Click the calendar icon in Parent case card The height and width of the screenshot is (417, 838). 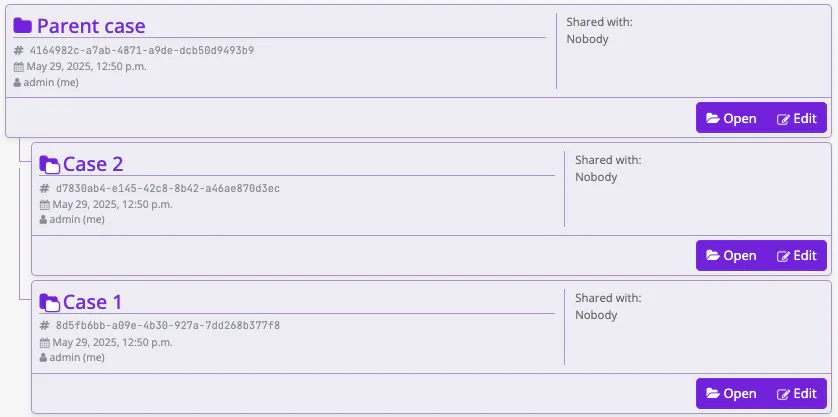tap(19, 67)
